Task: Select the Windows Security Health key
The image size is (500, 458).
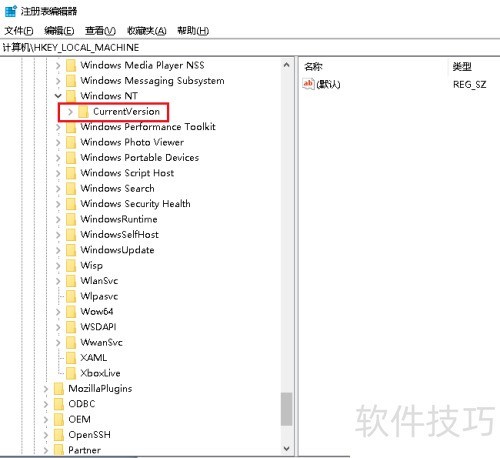Action: 135,204
